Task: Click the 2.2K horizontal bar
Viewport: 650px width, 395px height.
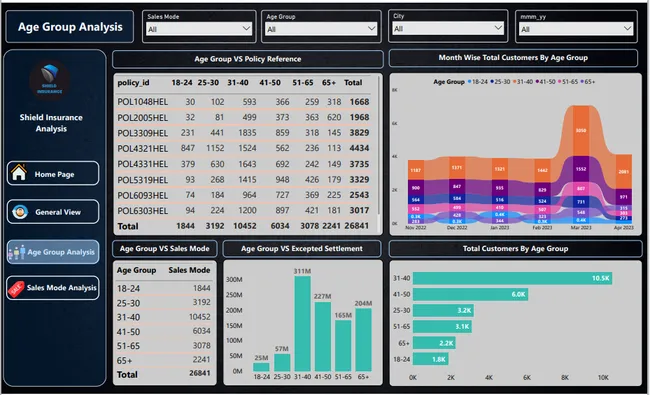Action: click(x=434, y=343)
